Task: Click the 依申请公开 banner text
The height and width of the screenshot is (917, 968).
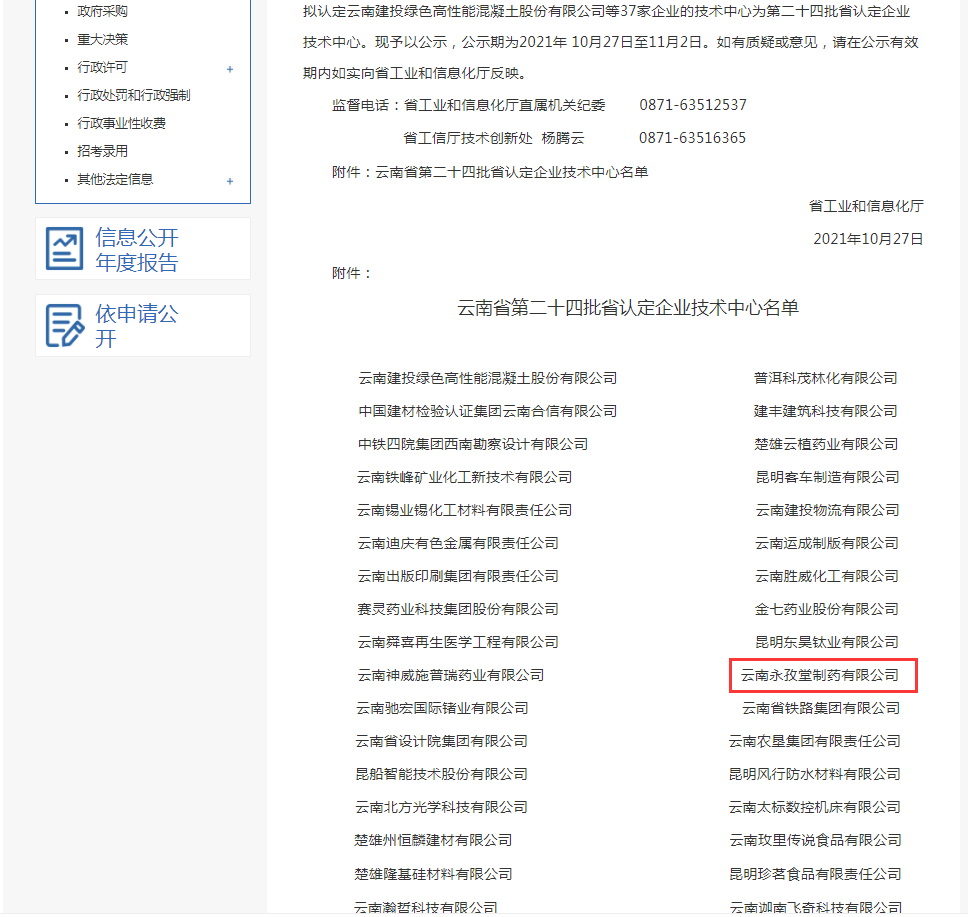Action: tap(136, 326)
